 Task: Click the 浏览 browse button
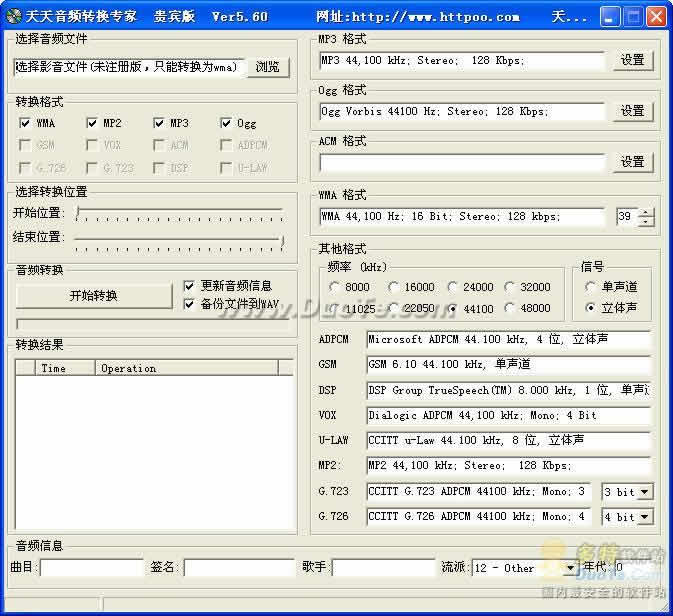(x=268, y=67)
